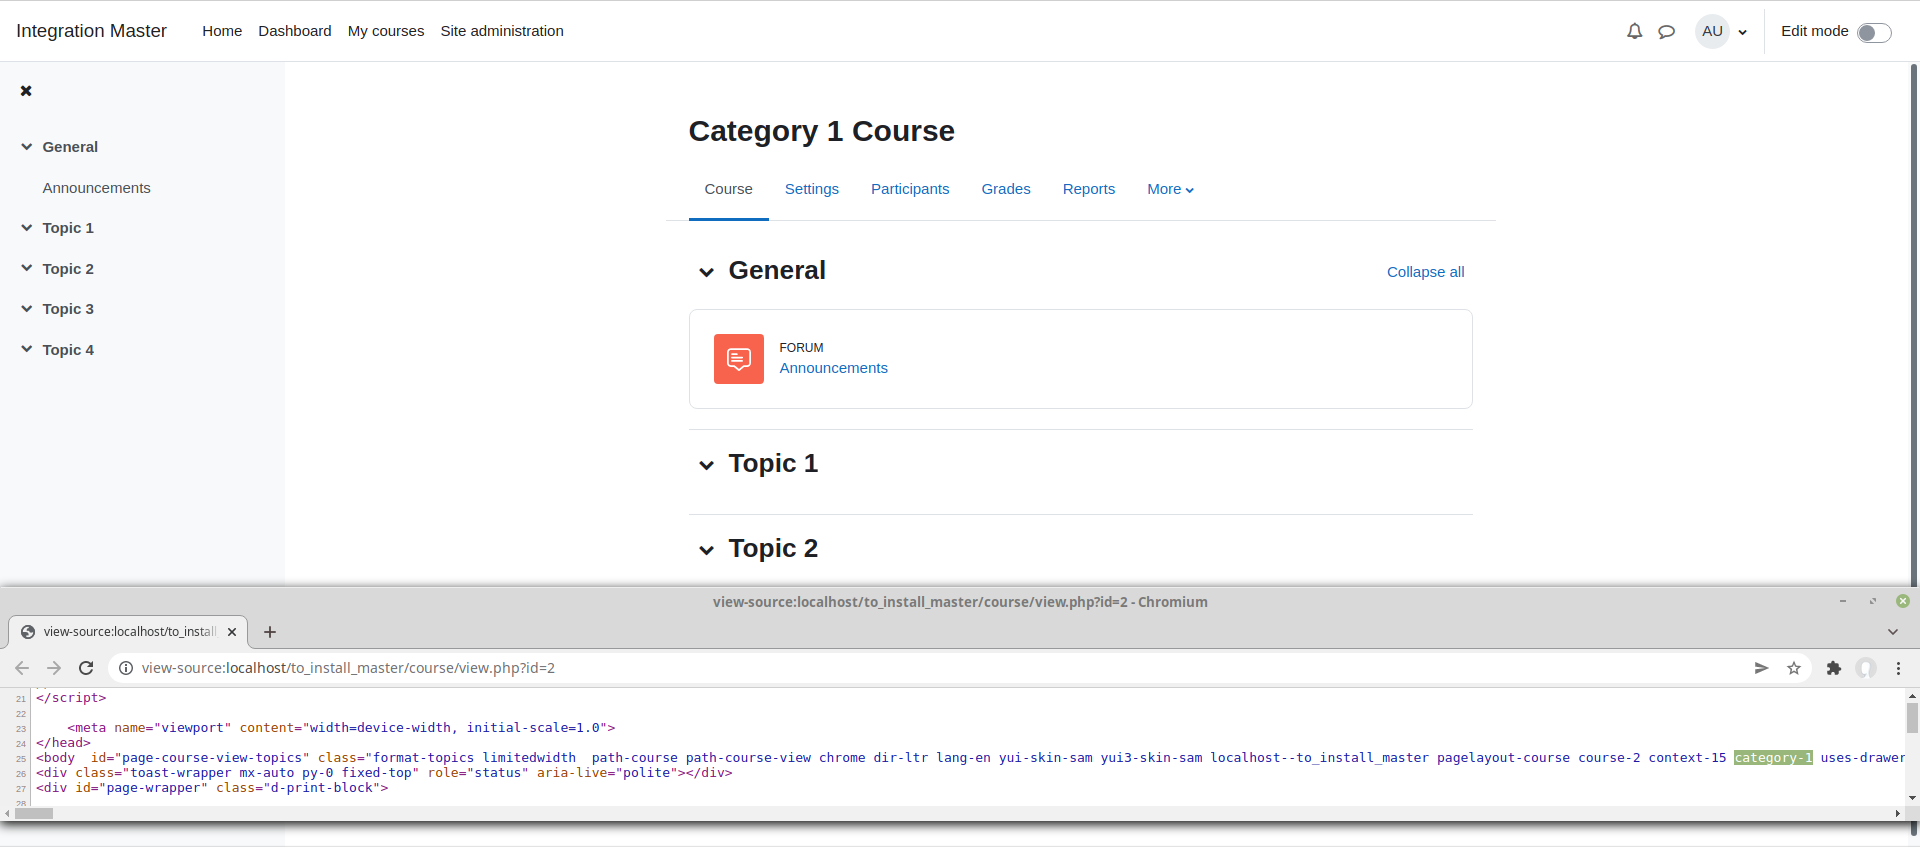This screenshot has height=847, width=1920.
Task: Switch to the Grades tab
Action: click(1006, 189)
